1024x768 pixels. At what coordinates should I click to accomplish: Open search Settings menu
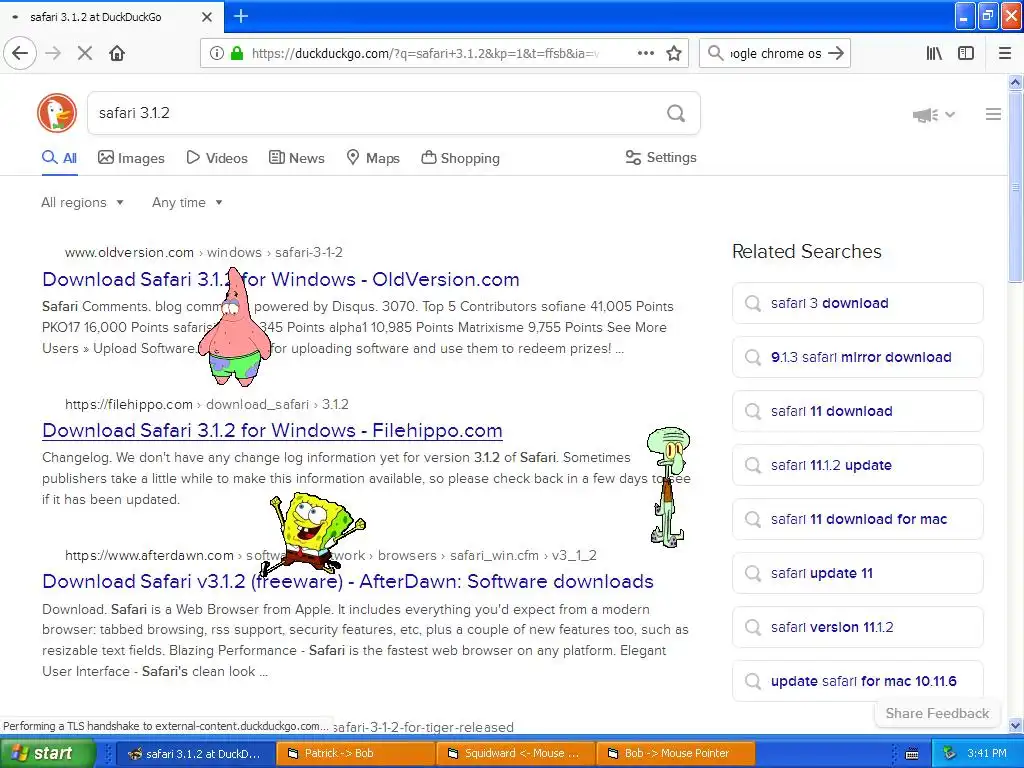coord(661,157)
